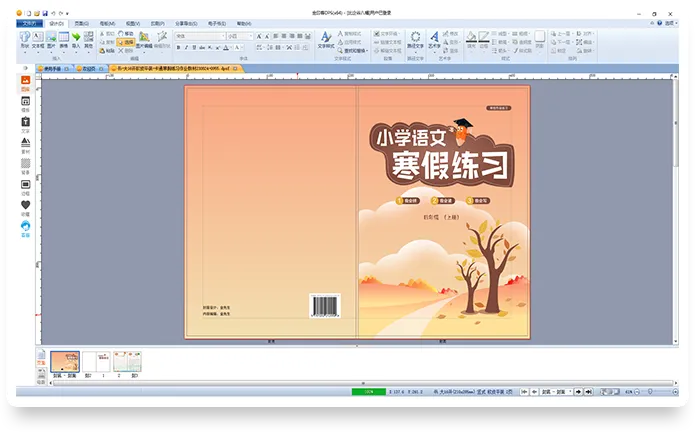Click the Insert Picture icon
Image resolution: width=695 pixels, height=432 pixels.
[50, 38]
